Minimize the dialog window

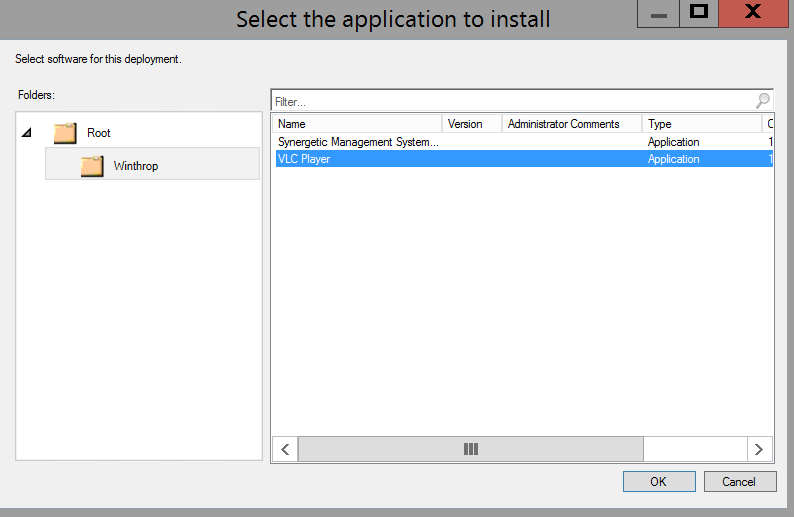[658, 14]
